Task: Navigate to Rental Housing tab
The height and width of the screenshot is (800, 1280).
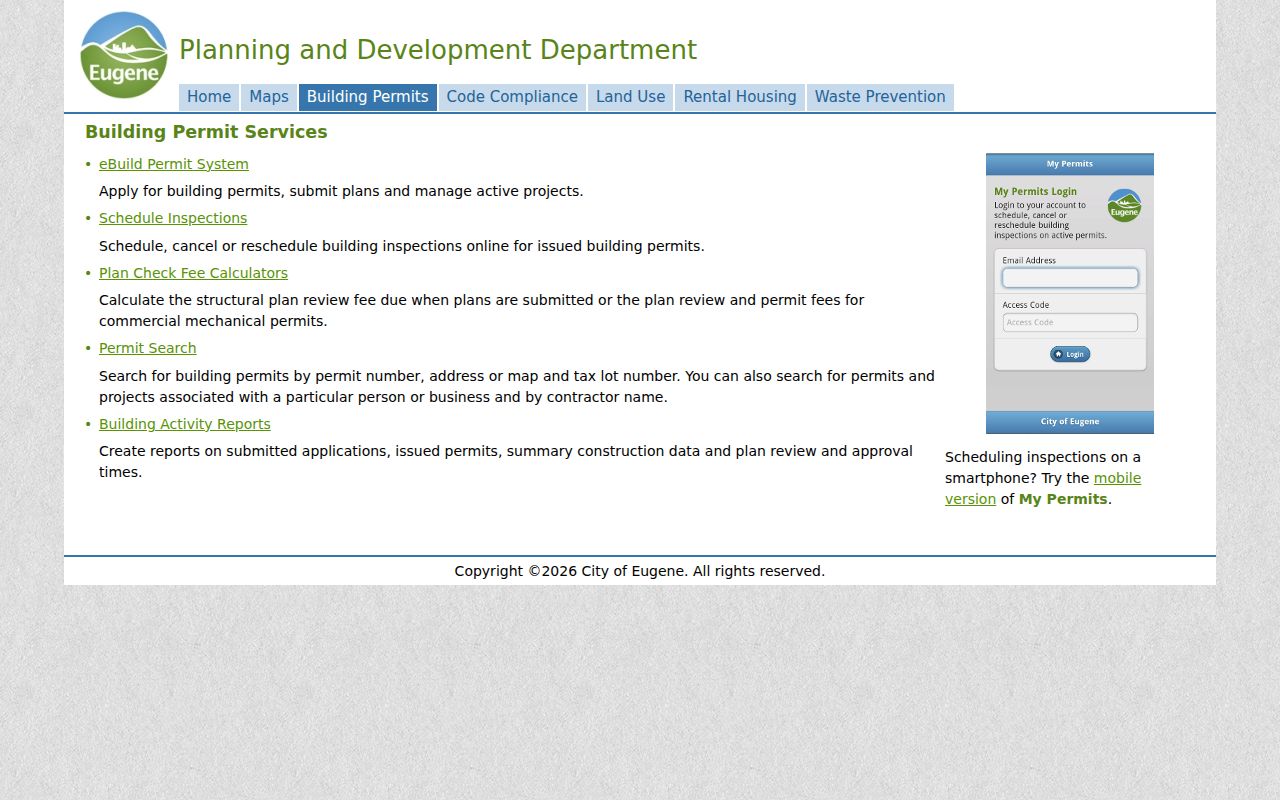Action: [740, 97]
